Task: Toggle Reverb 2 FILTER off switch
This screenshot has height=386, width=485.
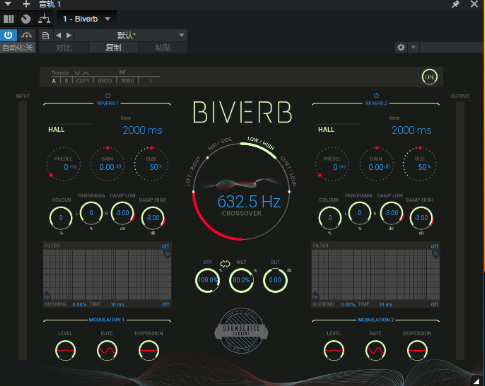Action: [x=434, y=246]
